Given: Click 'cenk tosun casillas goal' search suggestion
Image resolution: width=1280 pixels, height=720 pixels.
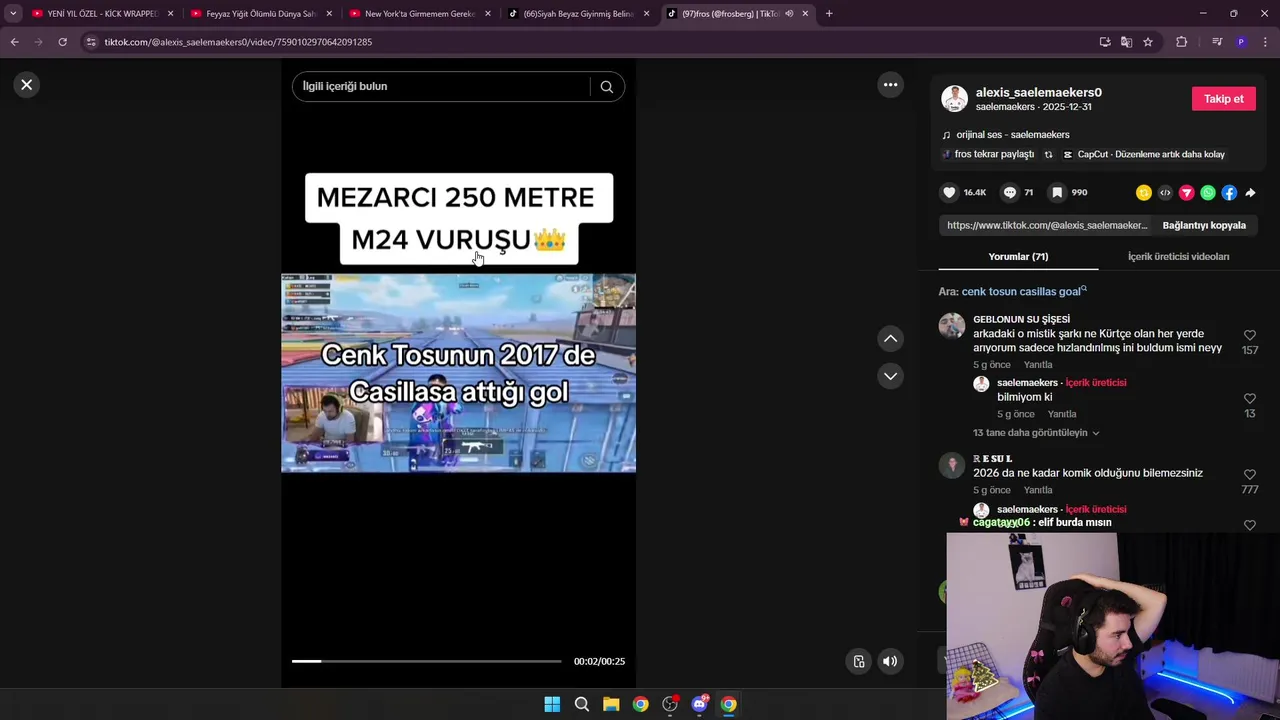Looking at the screenshot, I should click(1021, 292).
